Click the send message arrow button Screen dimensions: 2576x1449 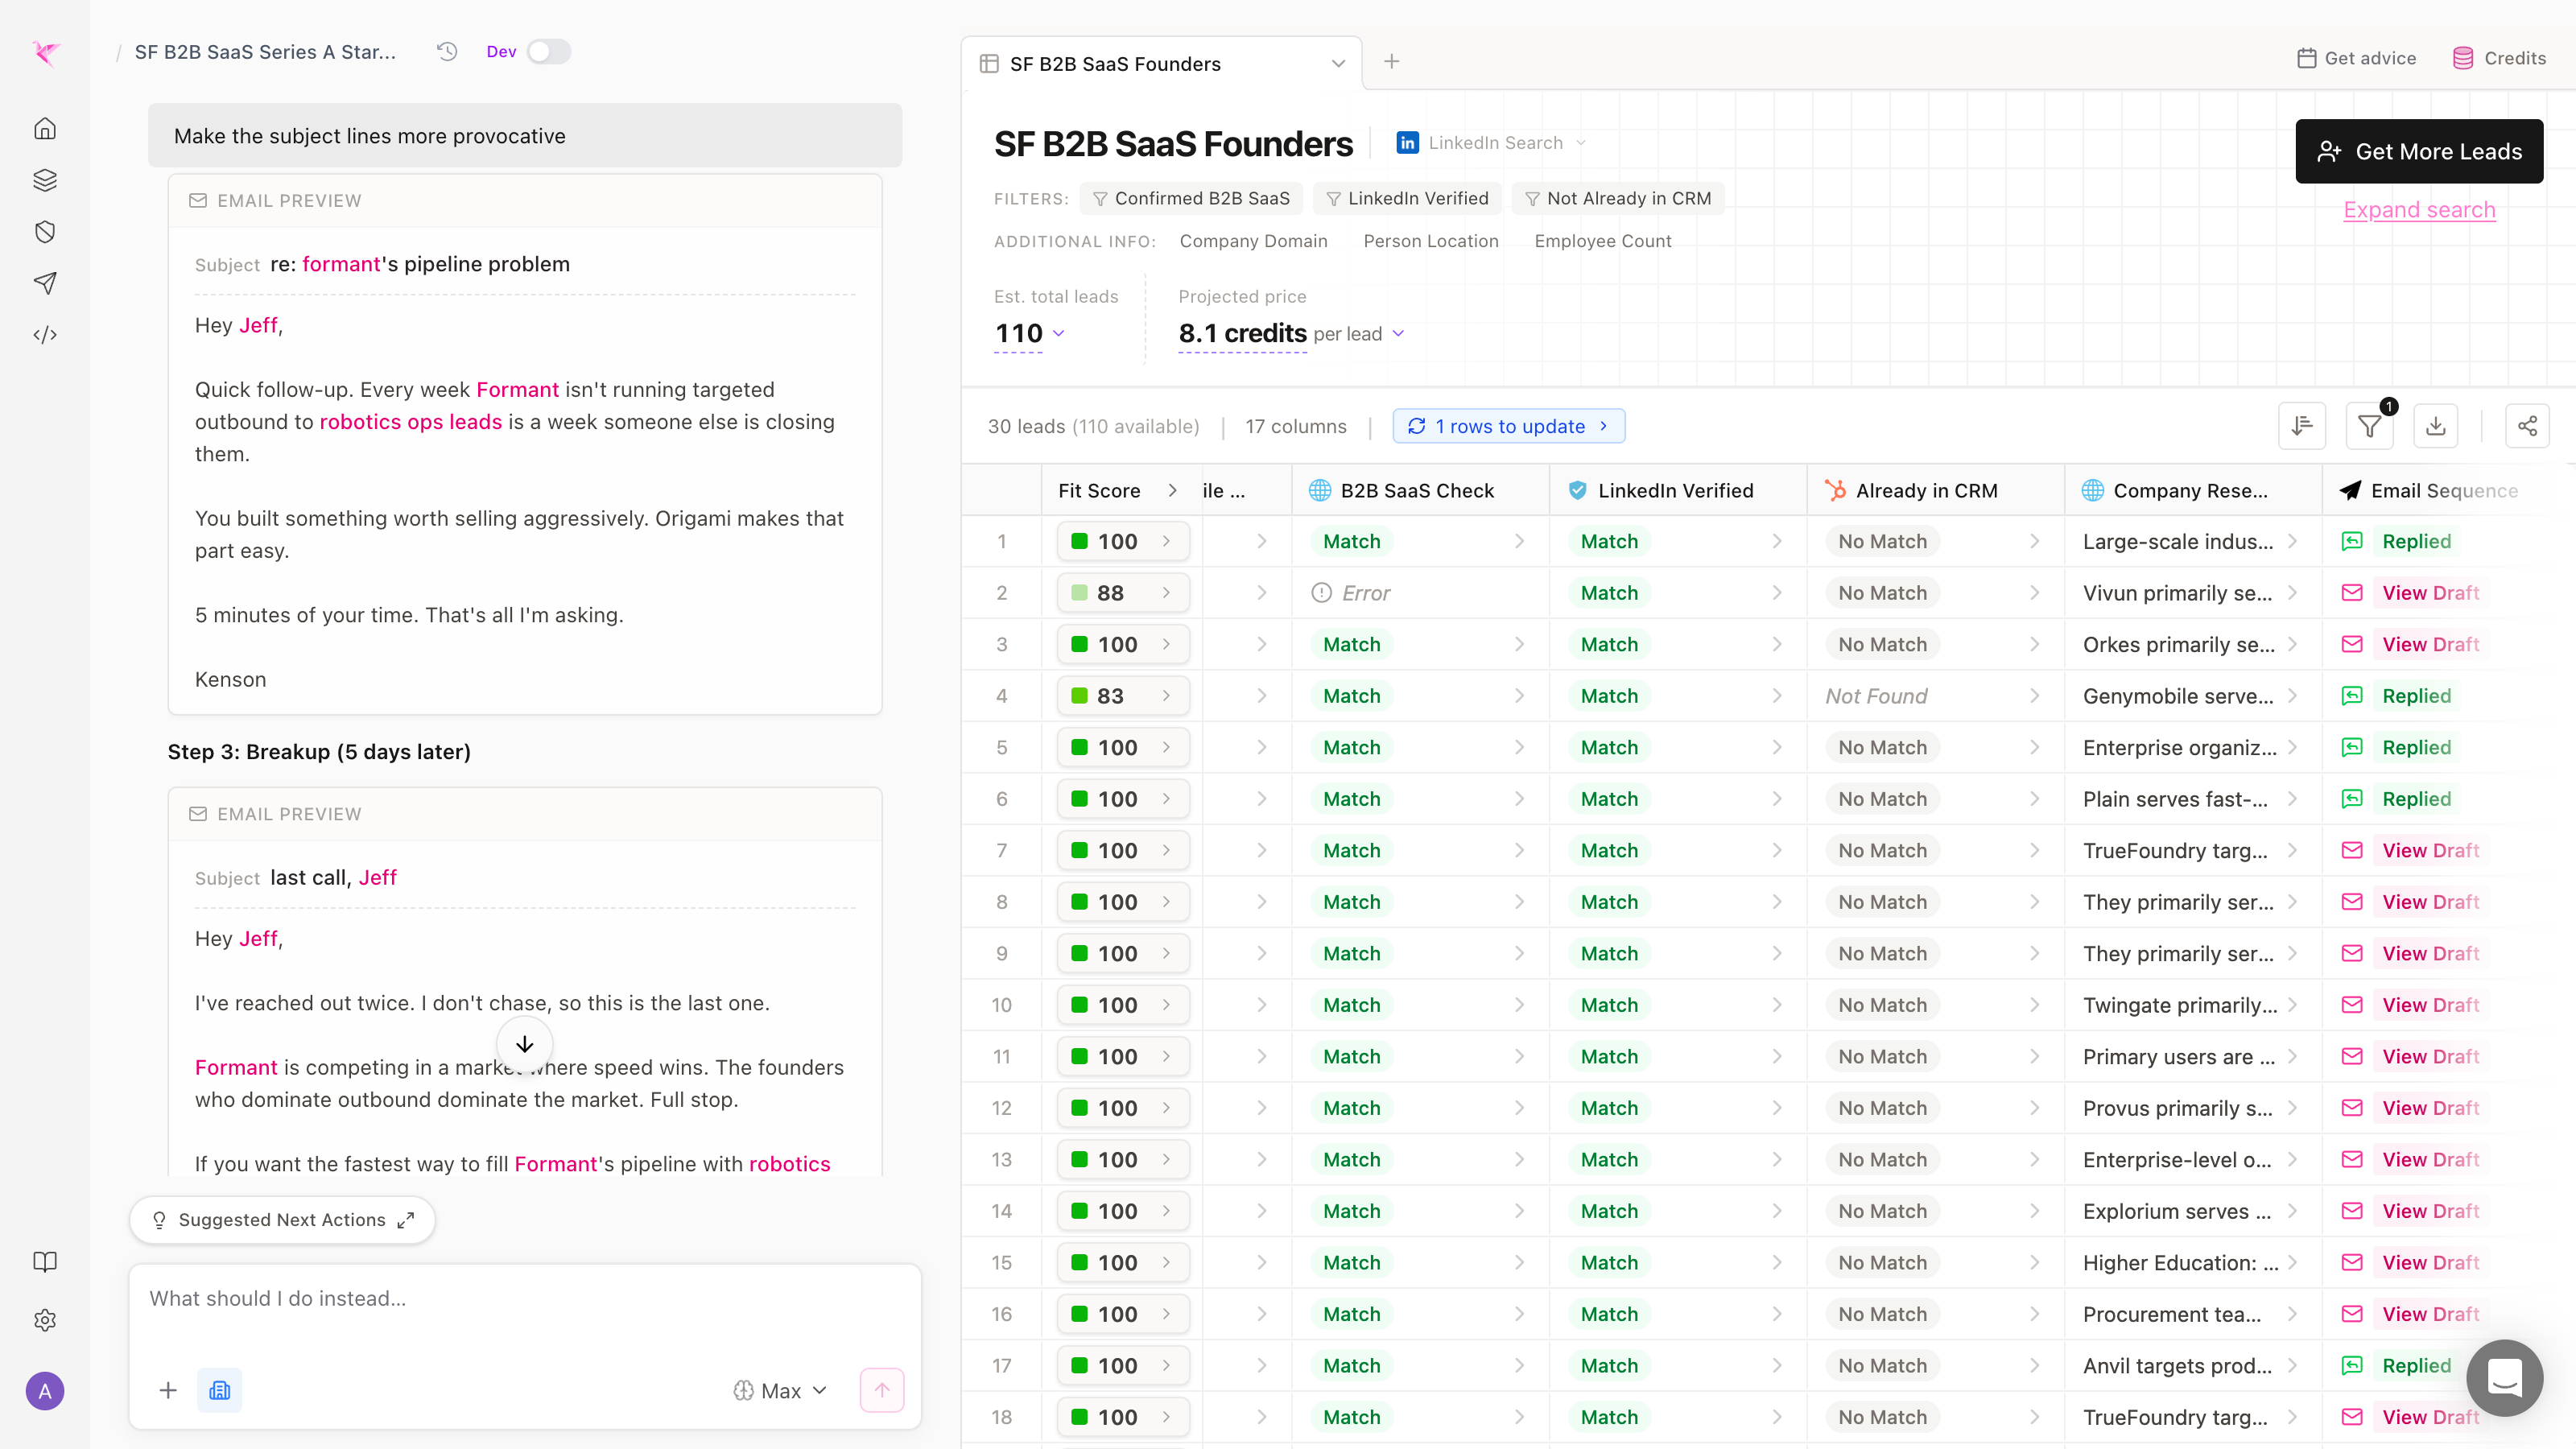(x=882, y=1390)
